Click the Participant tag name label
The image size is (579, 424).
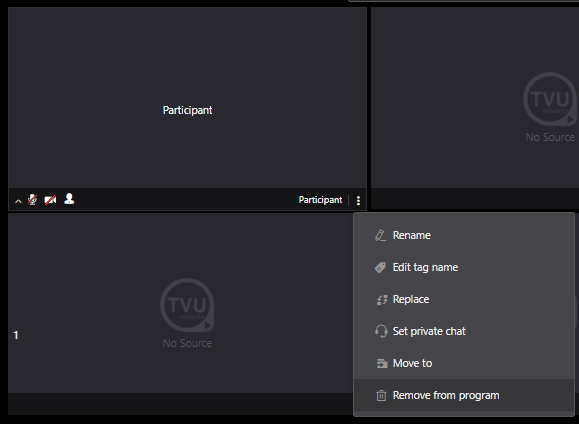coord(320,200)
